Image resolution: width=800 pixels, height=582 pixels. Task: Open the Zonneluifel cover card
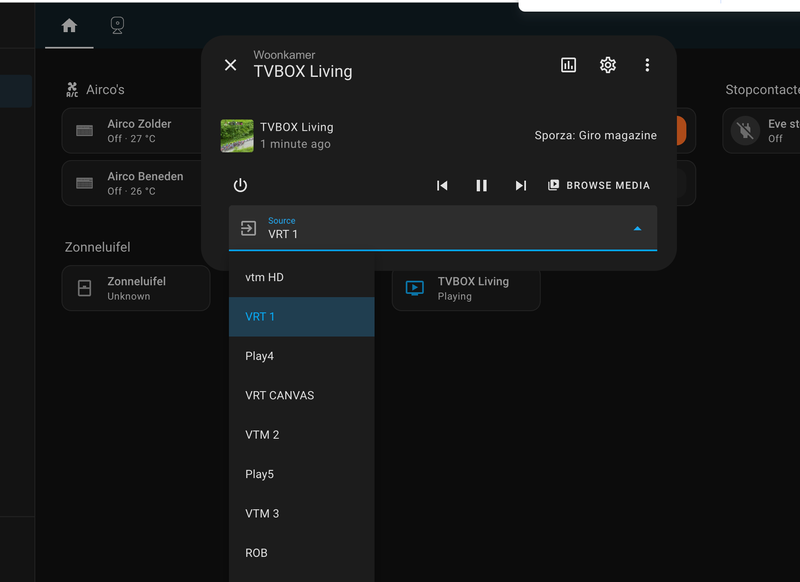pyautogui.click(x=136, y=288)
